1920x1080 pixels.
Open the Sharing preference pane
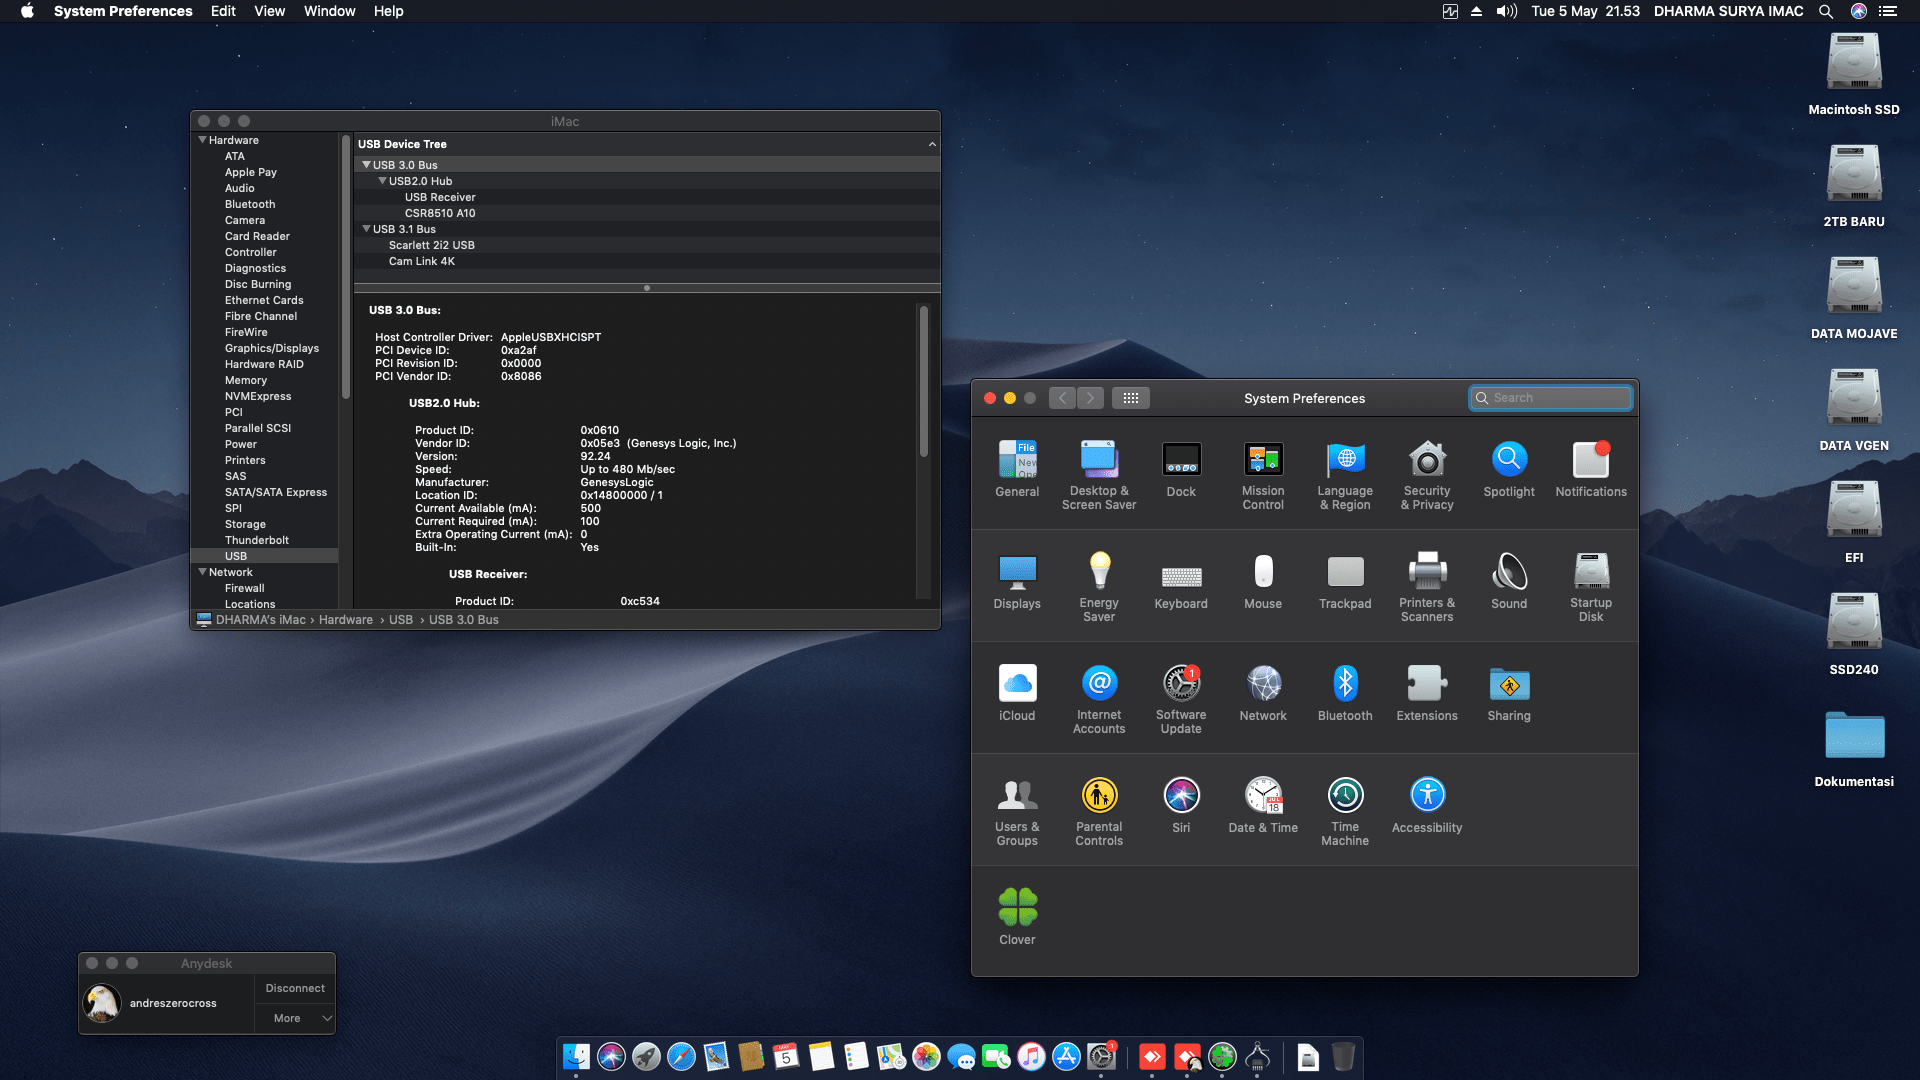point(1509,692)
